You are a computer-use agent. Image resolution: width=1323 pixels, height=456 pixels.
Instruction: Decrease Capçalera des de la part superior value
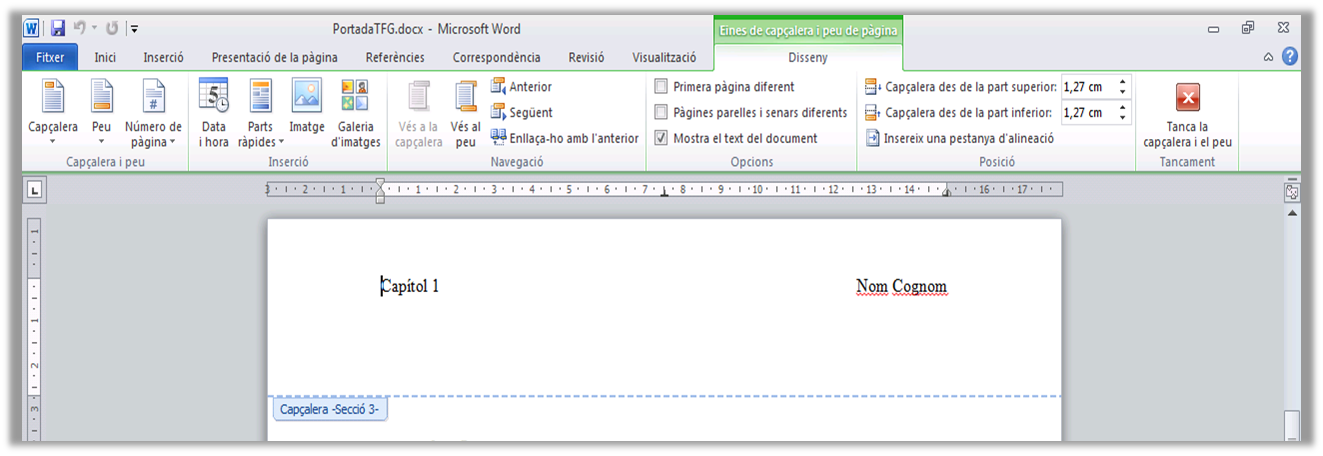click(x=1123, y=92)
